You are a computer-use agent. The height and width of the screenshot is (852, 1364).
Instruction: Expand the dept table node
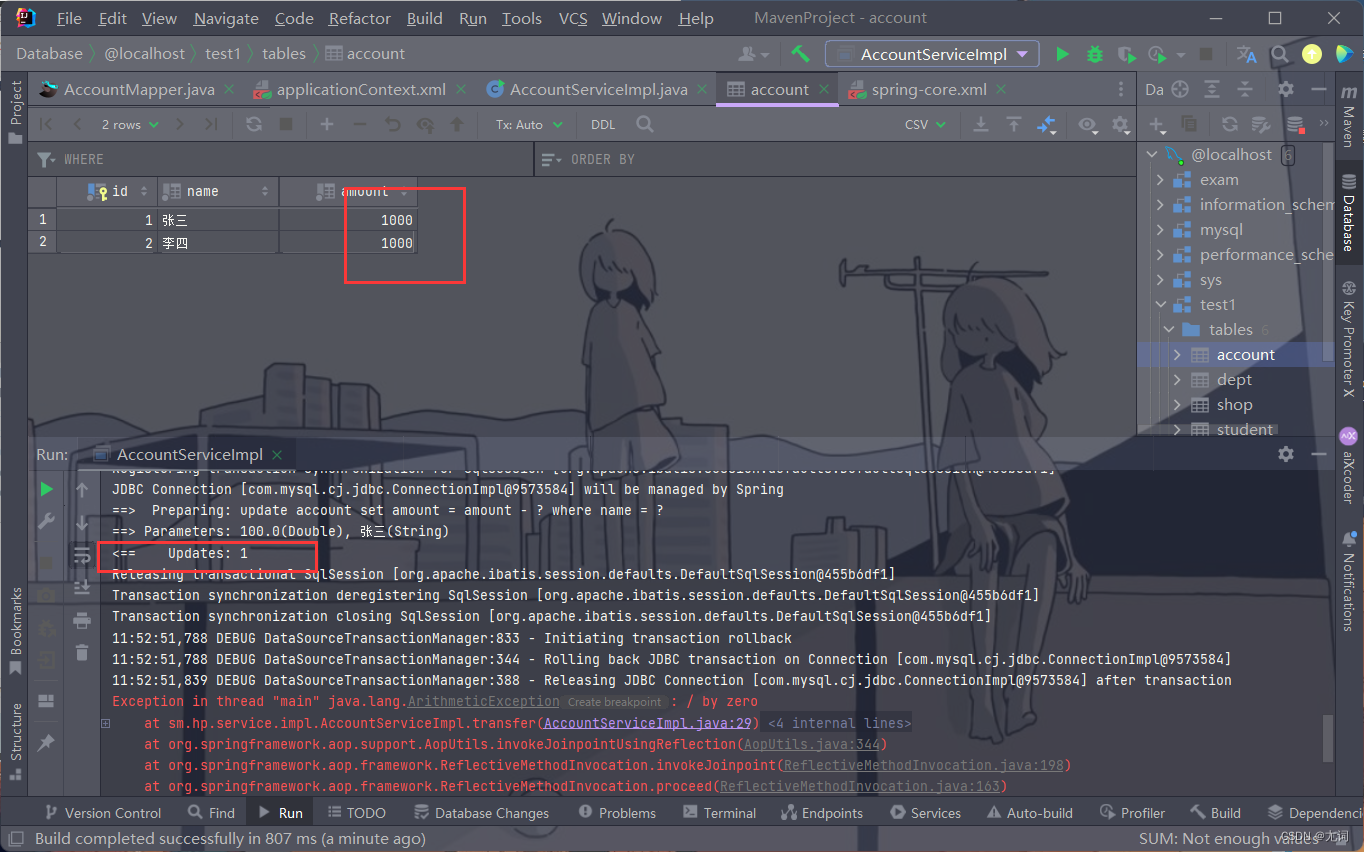click(1176, 380)
